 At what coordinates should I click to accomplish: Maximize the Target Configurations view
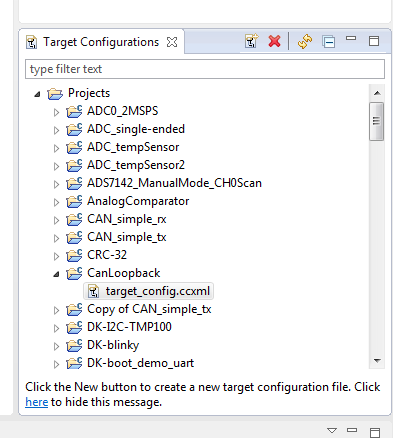(374, 41)
